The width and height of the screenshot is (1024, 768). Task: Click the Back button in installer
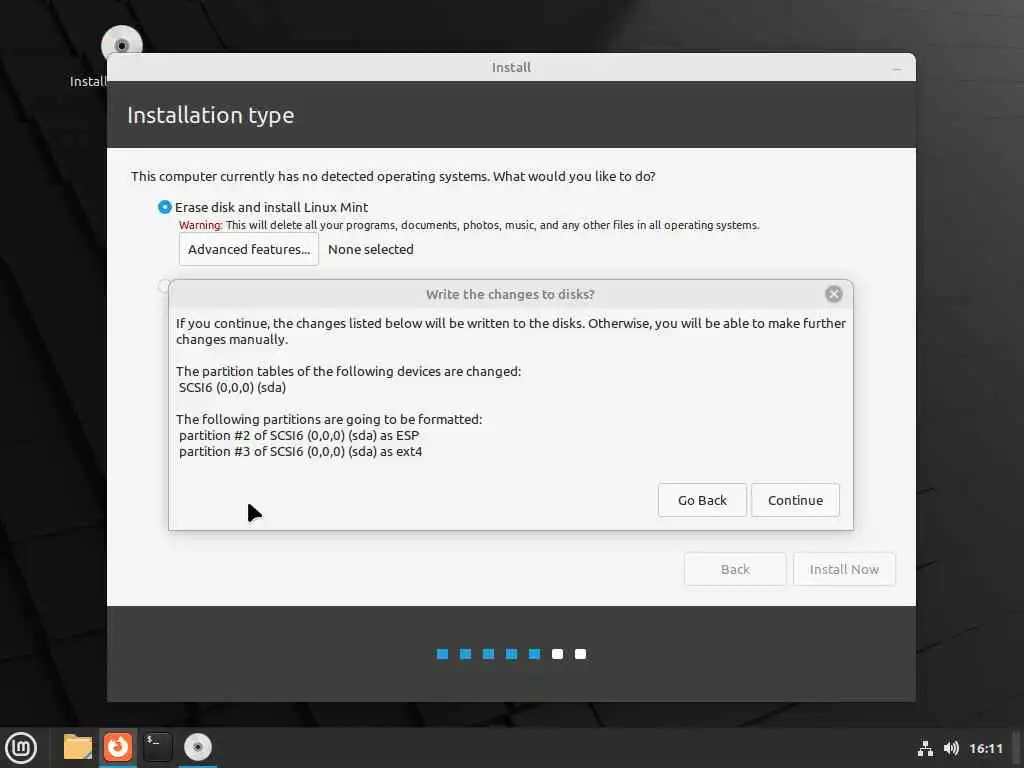click(x=735, y=569)
